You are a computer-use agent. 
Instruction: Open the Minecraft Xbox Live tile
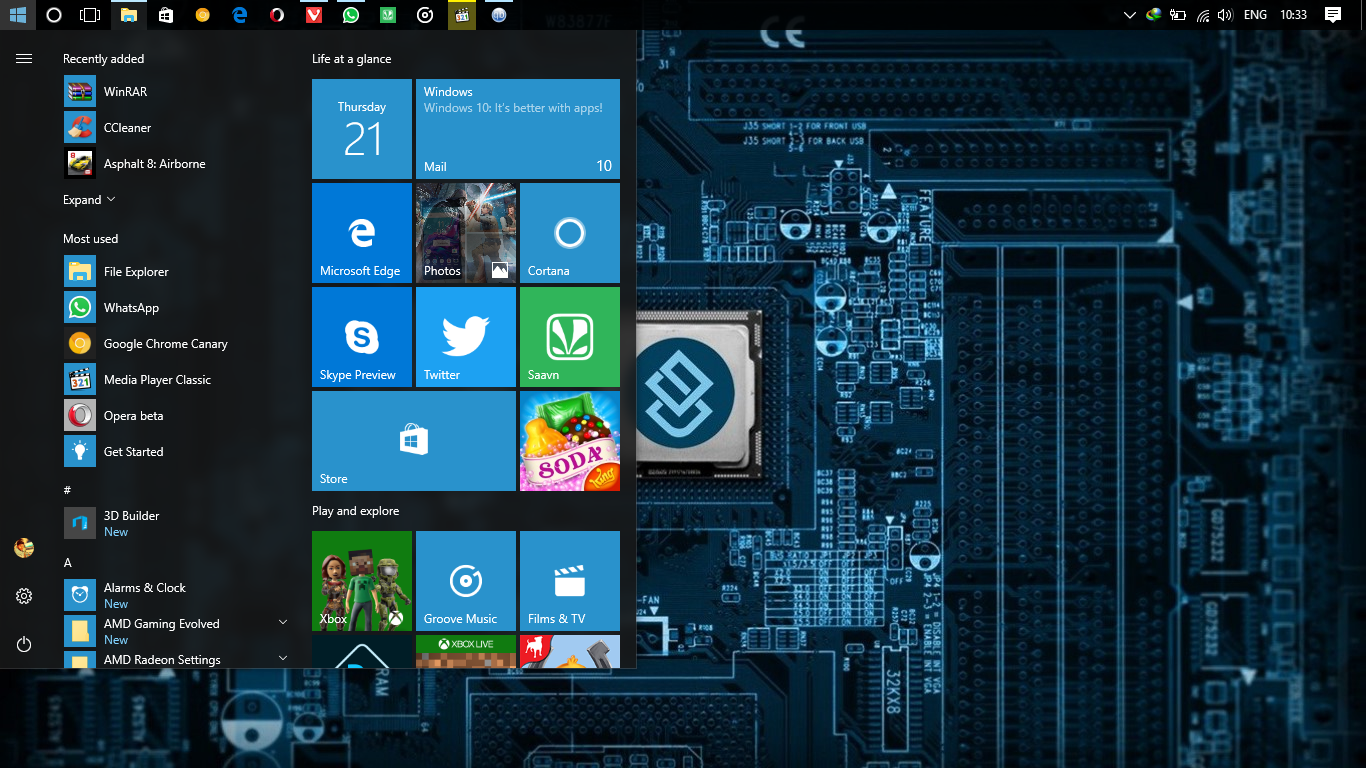click(466, 651)
